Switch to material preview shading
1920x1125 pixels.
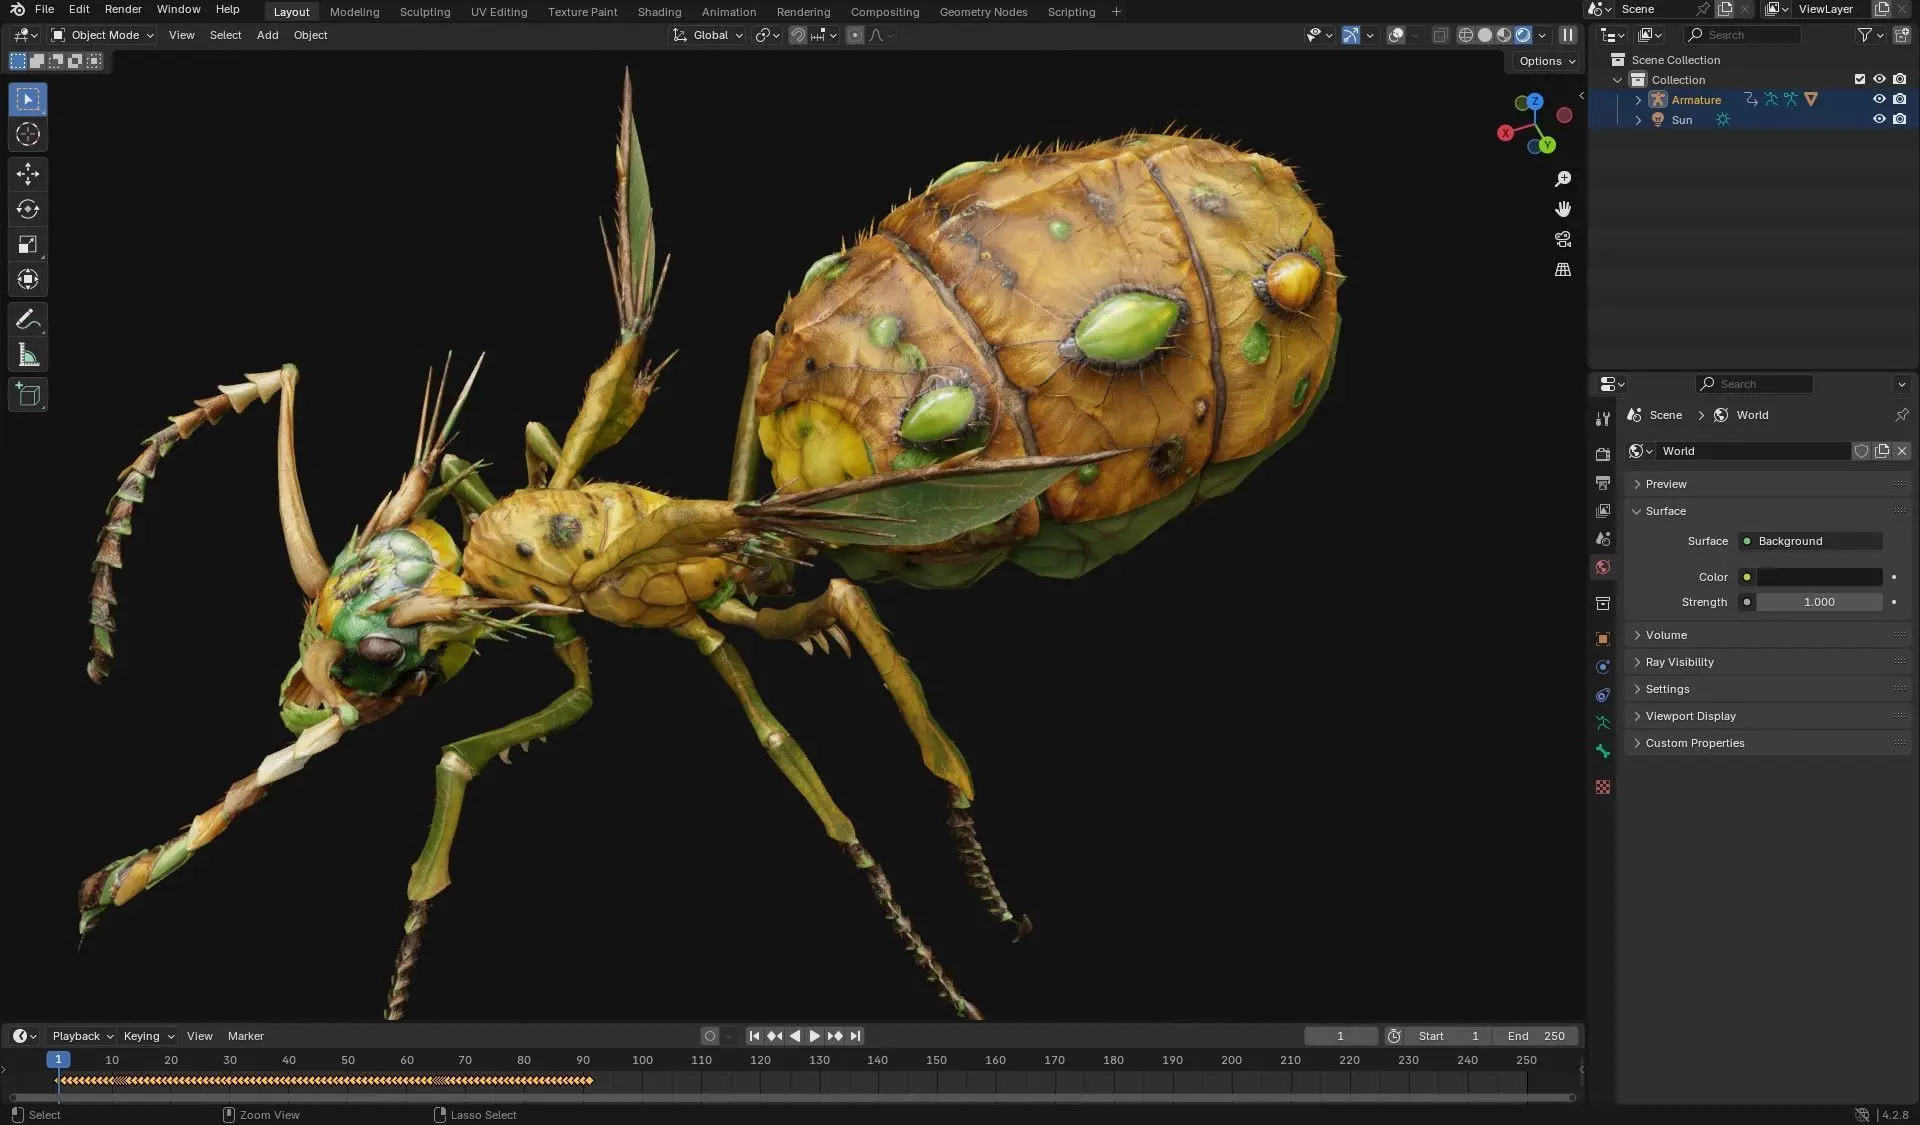click(1504, 35)
